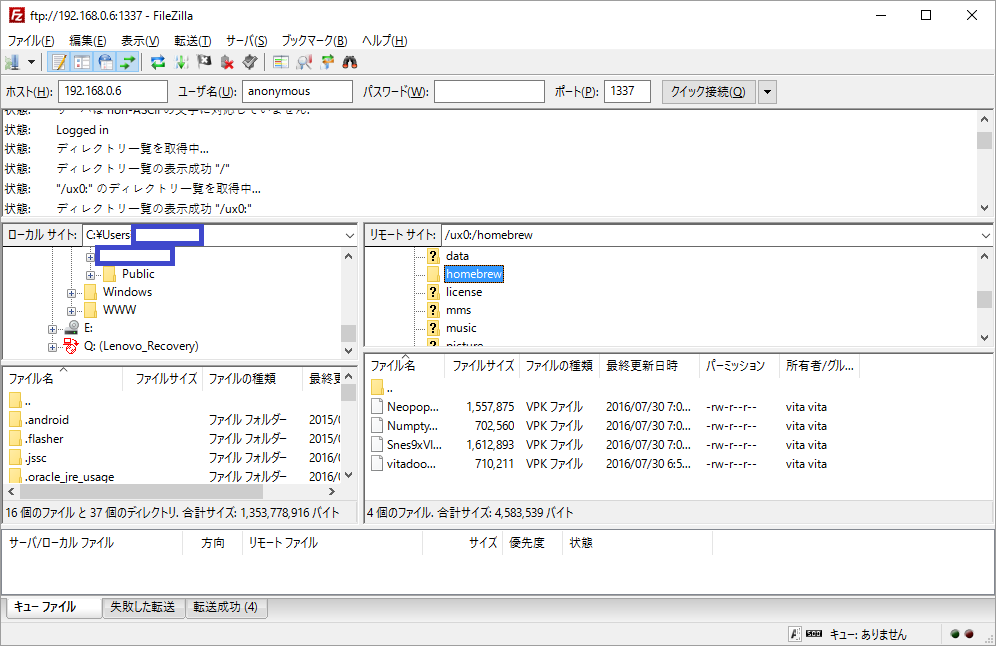Select the music folder in remote tree
This screenshot has width=996, height=646.
tap(461, 328)
